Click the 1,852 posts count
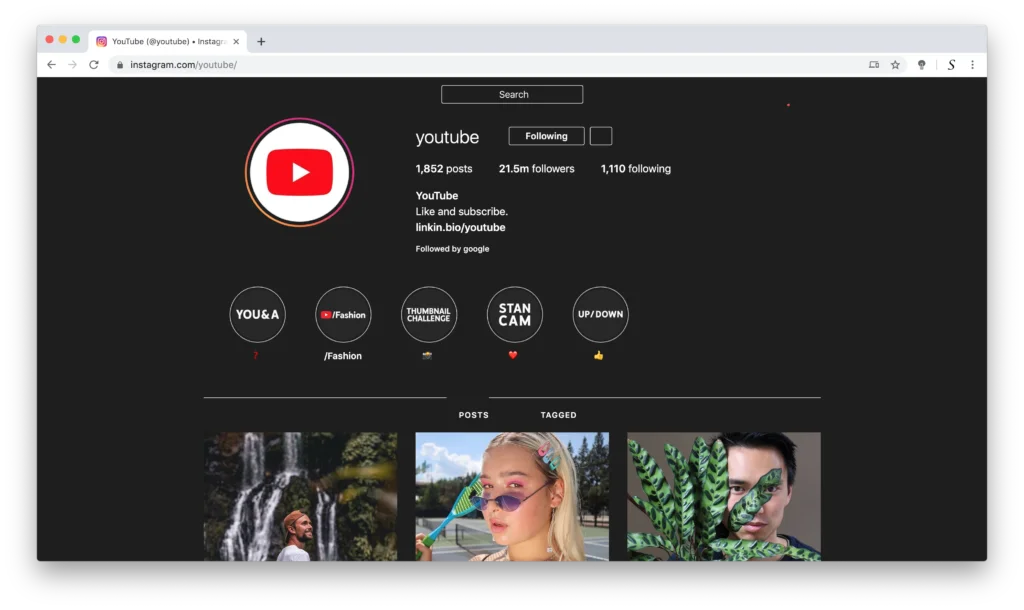Screen dimensions: 1024x610 [444, 169]
